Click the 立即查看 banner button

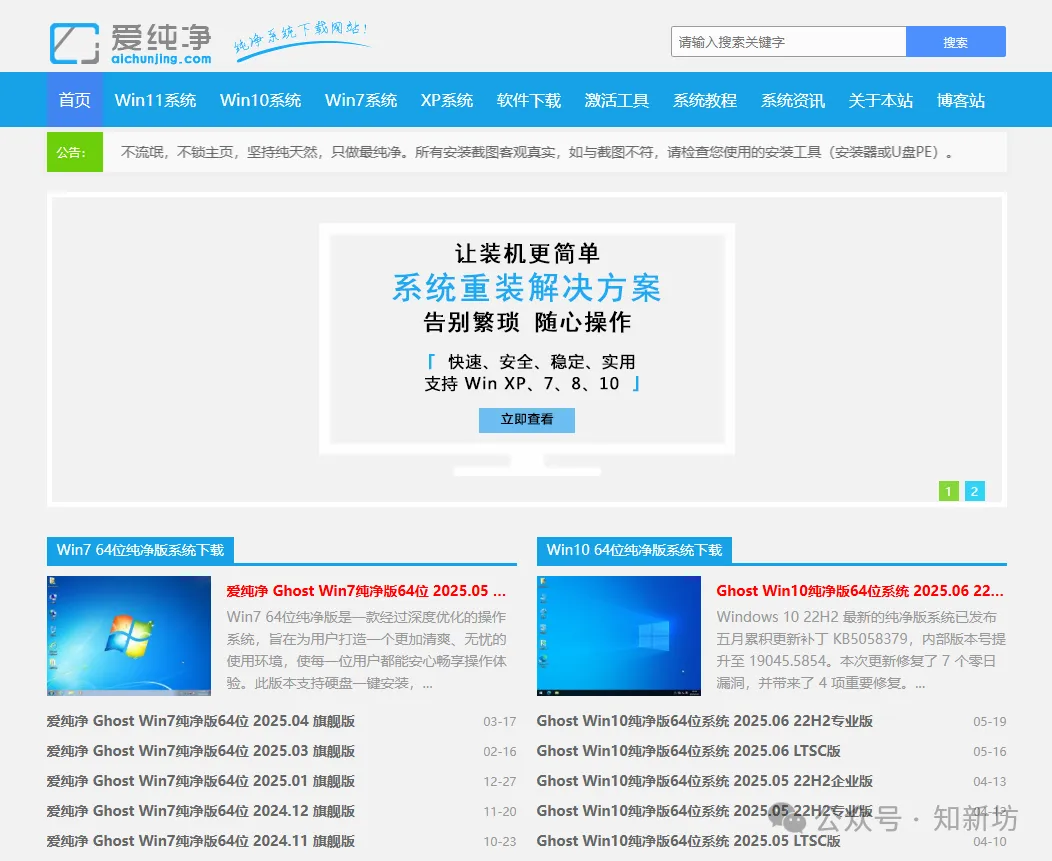[x=526, y=420]
